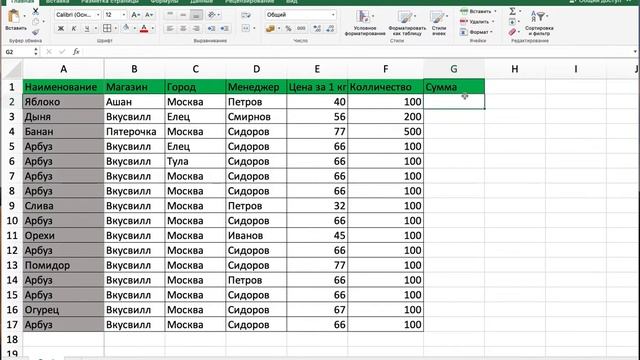Click the Increase decimal icon
This screenshot has width=640, height=360.
(317, 28)
